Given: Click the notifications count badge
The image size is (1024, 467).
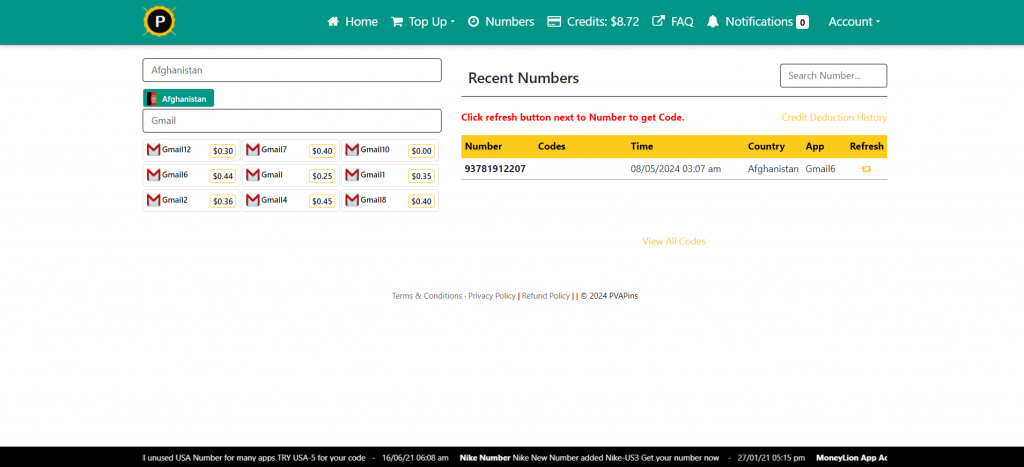Looking at the screenshot, I should coord(802,22).
